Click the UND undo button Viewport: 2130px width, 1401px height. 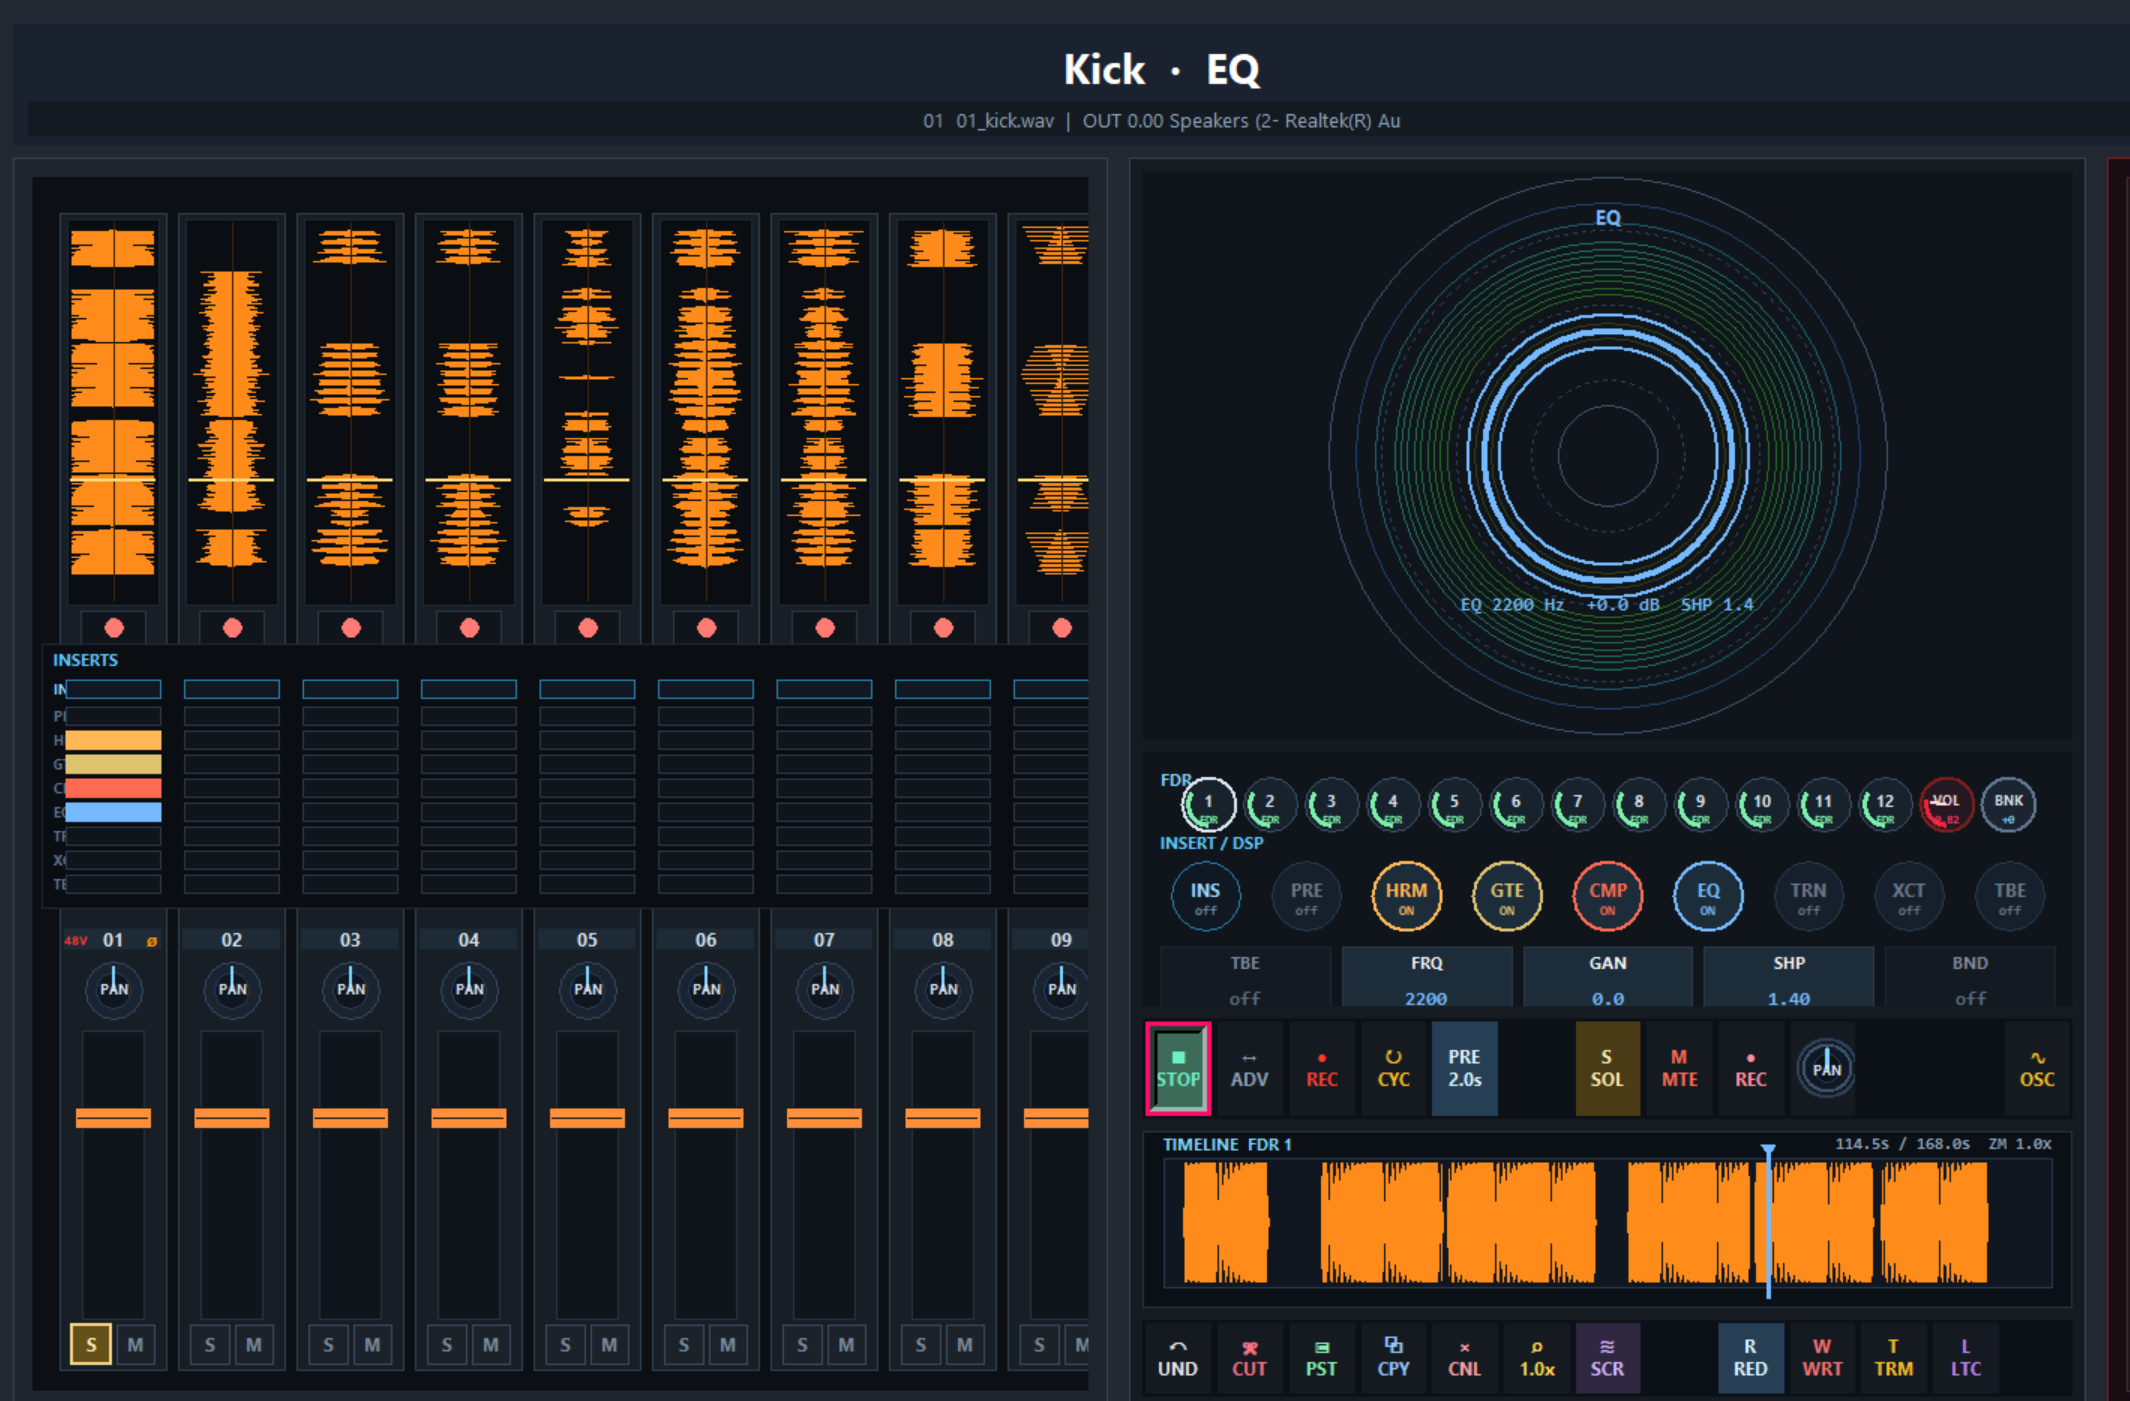(x=1178, y=1358)
